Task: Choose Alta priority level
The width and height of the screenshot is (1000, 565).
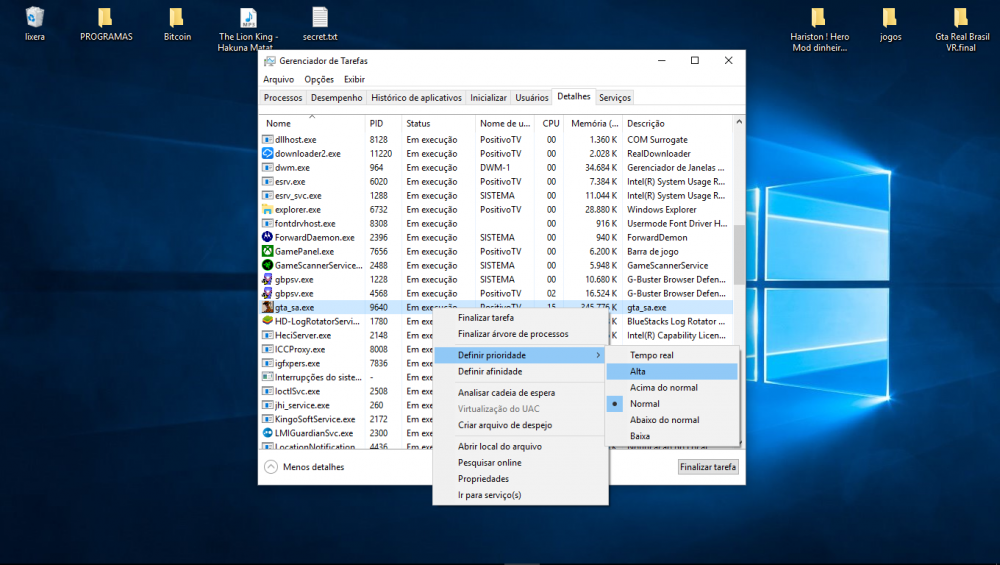Action: (638, 372)
